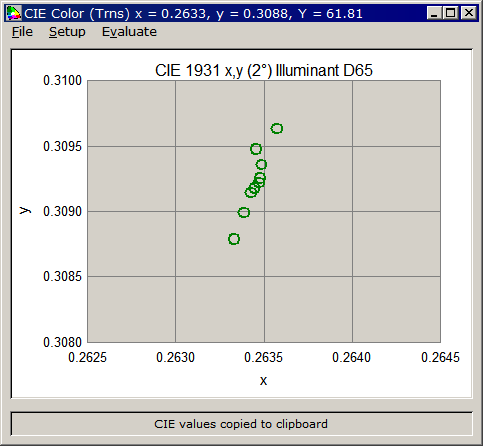Click the x axis label under the chart
The height and width of the screenshot is (446, 483).
coord(263,380)
